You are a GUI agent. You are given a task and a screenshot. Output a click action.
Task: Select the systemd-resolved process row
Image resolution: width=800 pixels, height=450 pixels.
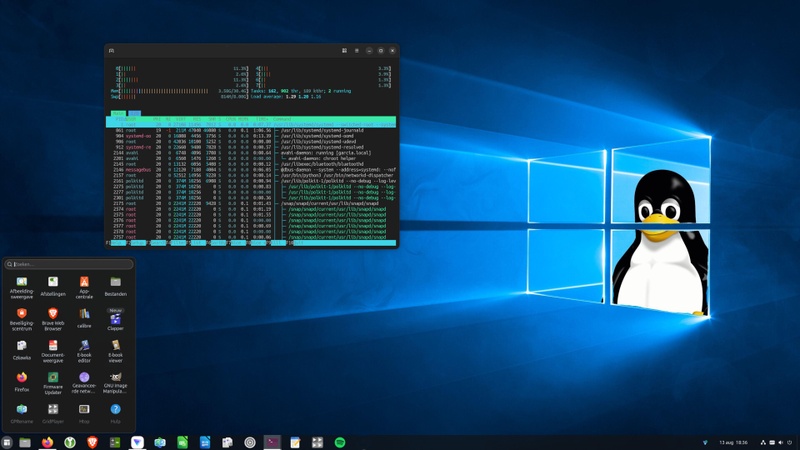(x=251, y=147)
